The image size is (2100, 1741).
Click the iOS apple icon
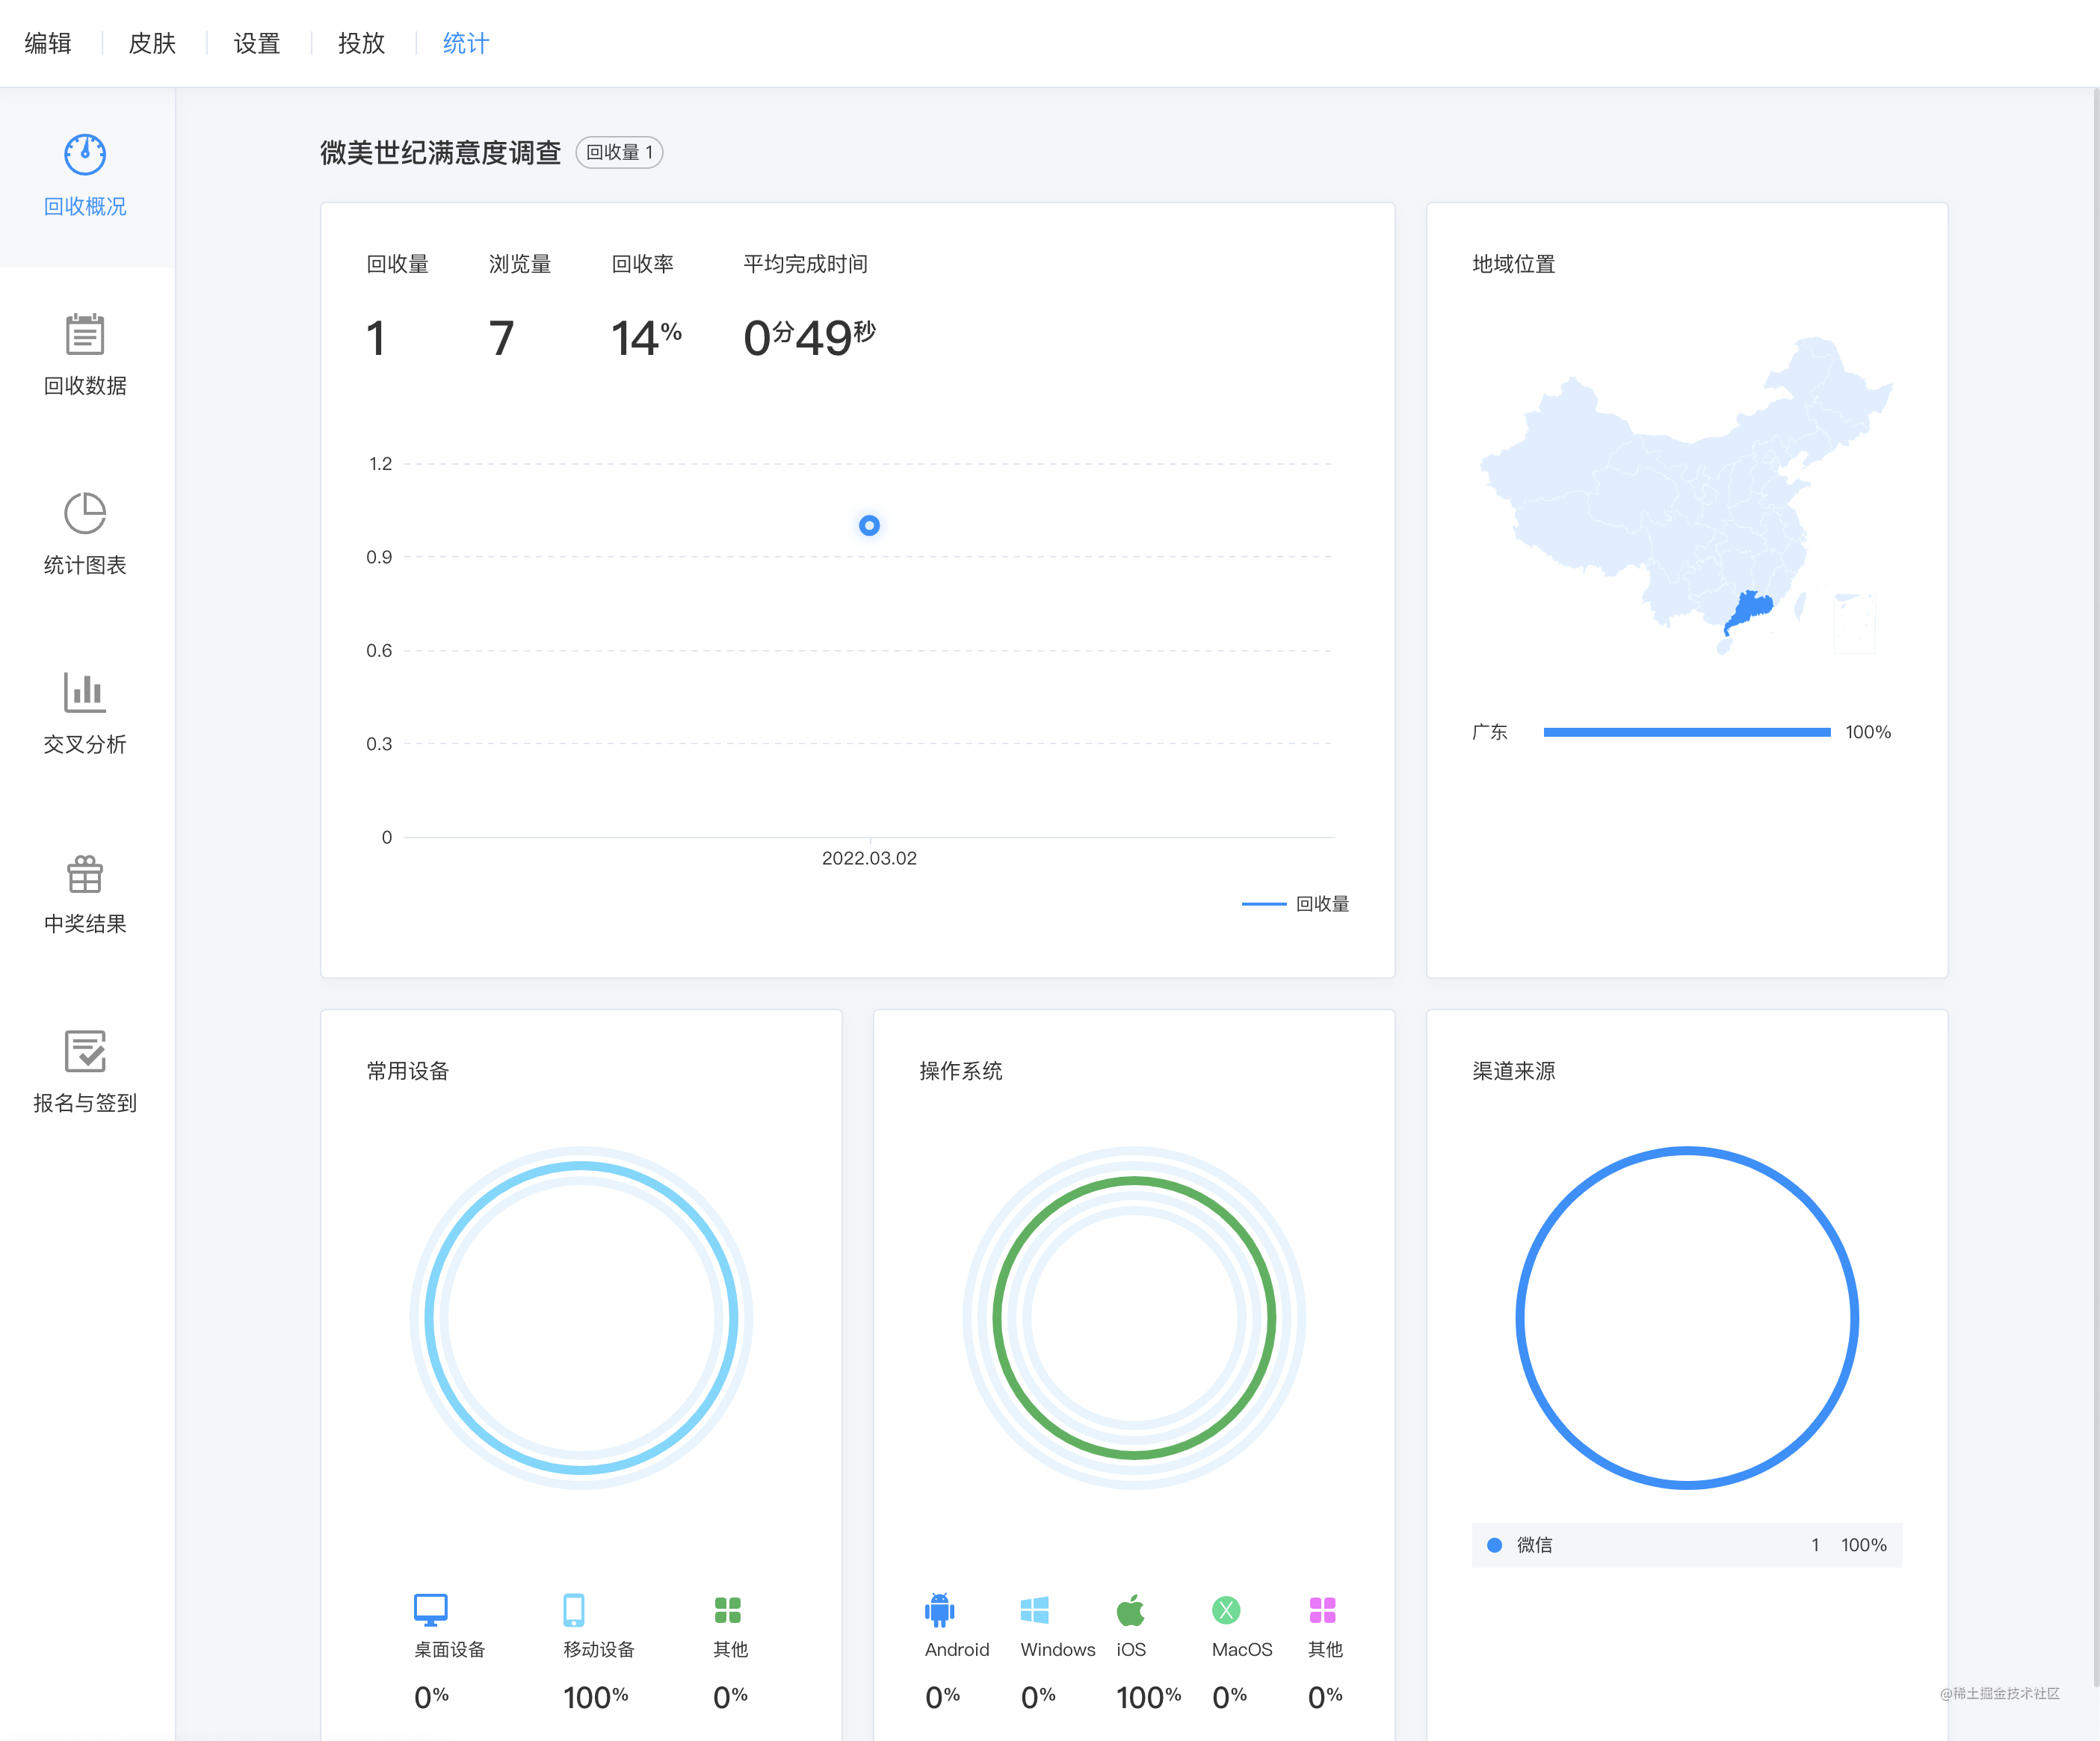click(1130, 1609)
